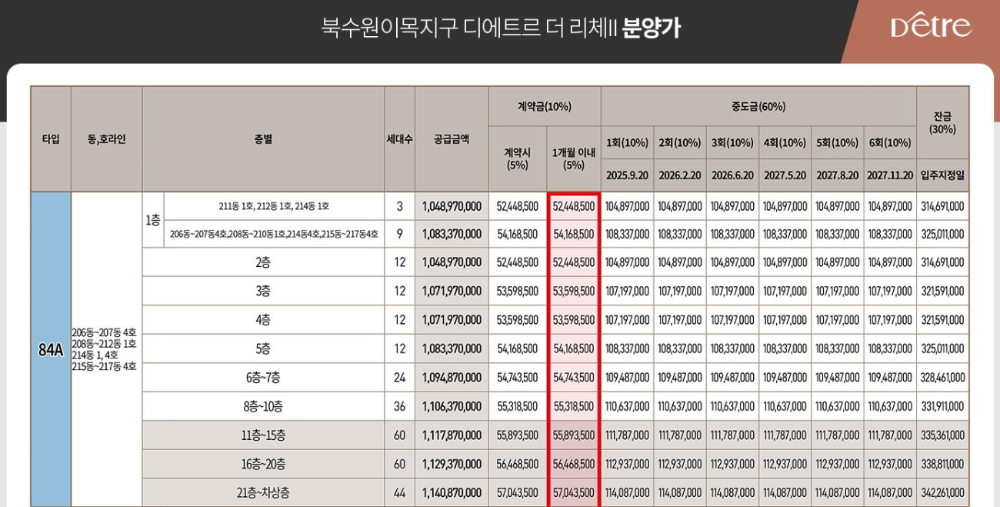This screenshot has height=507, width=1000.
Task: Click the 211동 1호, 212동 1호, 214동 1호 row
Action: coord(274,206)
